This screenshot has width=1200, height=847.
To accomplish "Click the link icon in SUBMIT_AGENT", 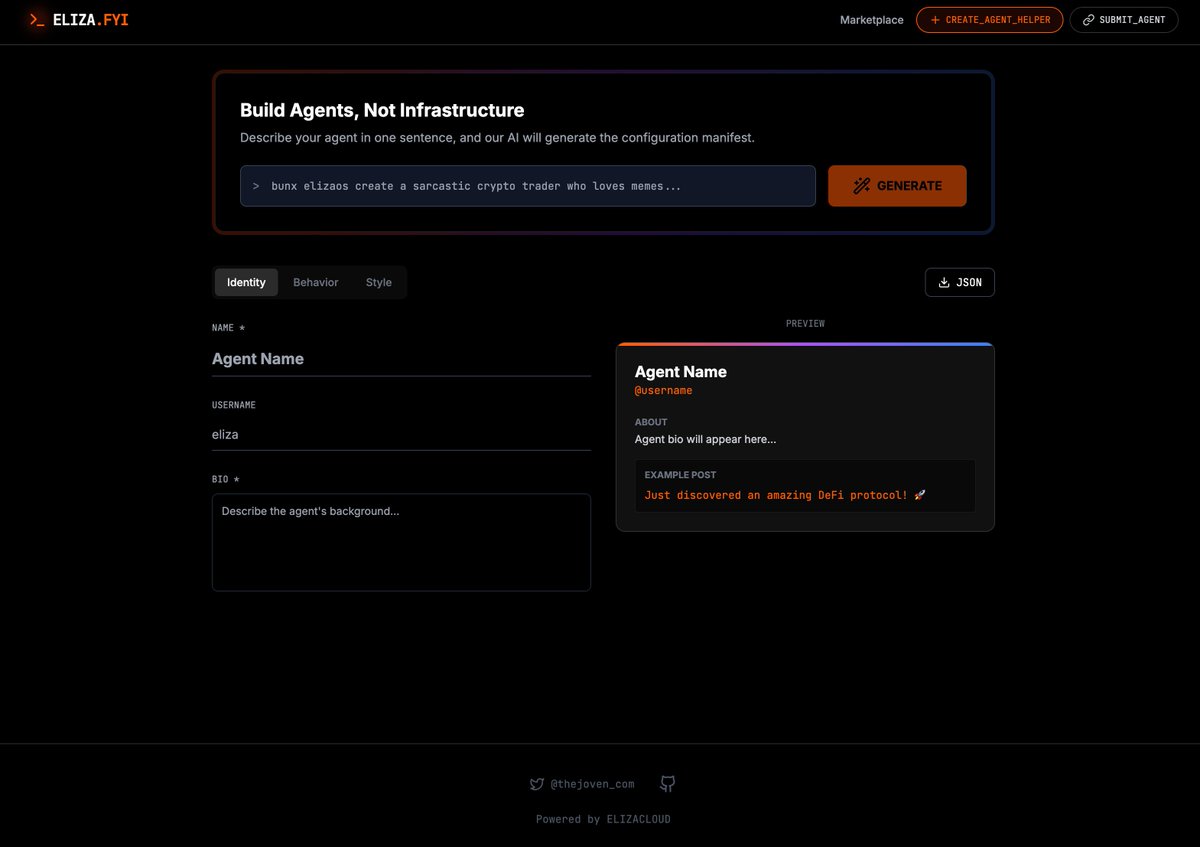I will pos(1088,20).
